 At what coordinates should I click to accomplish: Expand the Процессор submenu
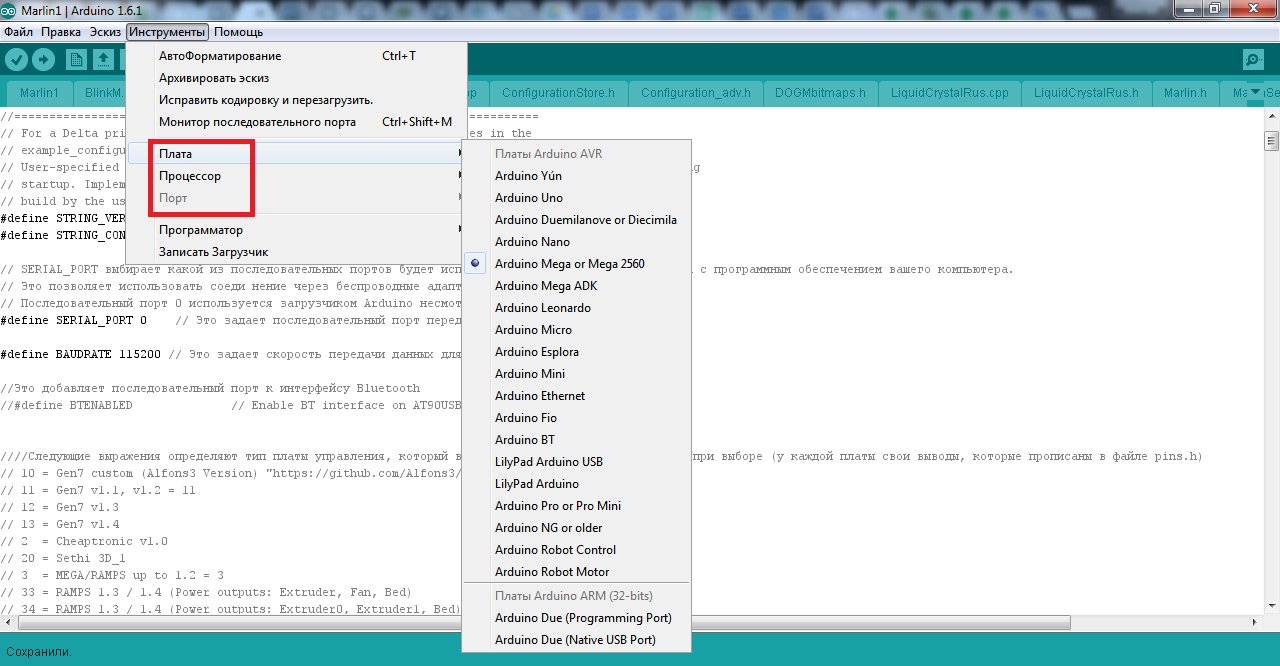[296, 176]
